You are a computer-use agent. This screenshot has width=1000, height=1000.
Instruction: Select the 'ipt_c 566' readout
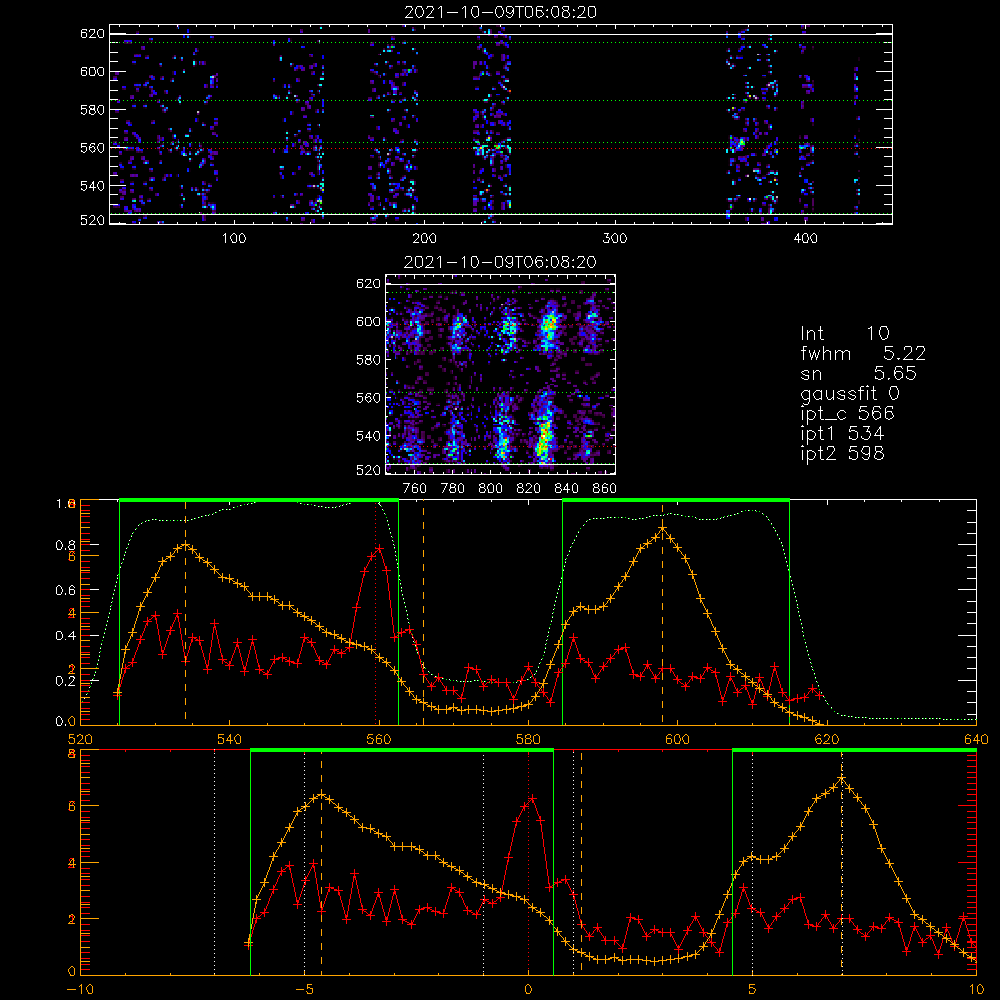tap(848, 413)
